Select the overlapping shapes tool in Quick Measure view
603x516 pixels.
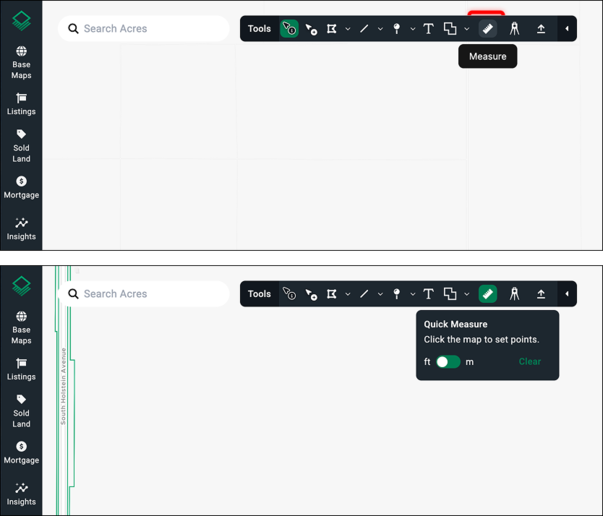click(x=450, y=294)
